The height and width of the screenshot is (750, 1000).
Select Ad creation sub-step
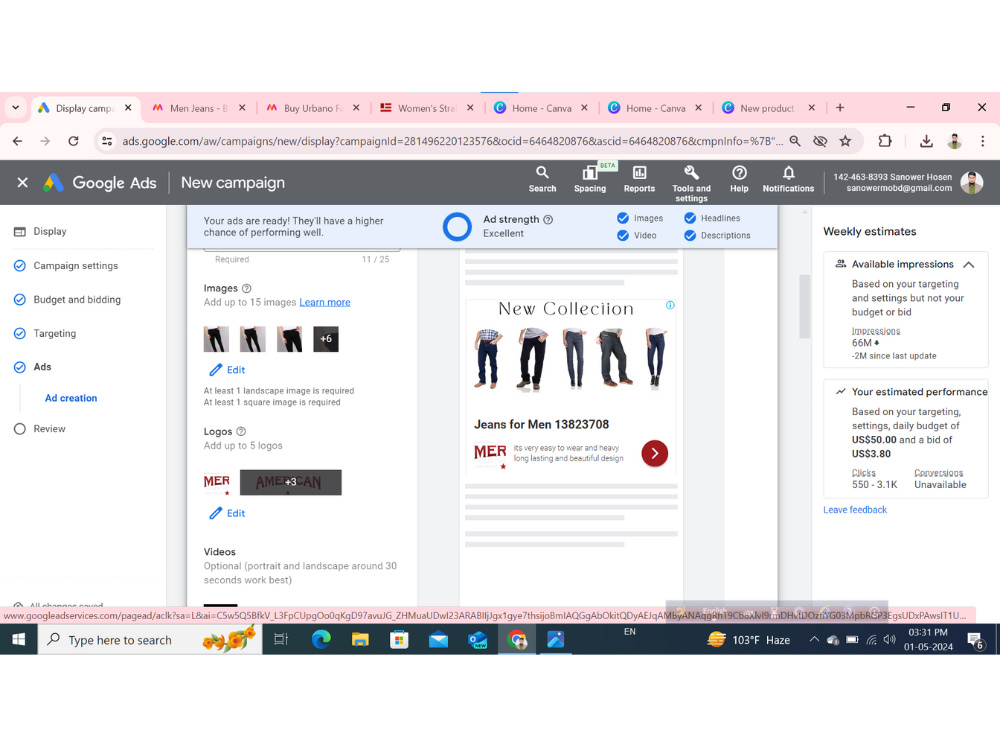(71, 398)
